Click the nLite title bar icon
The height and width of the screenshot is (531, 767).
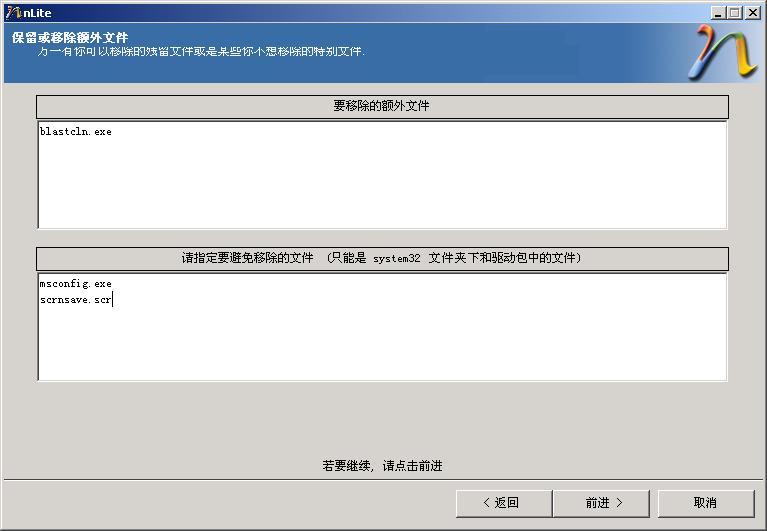pos(13,13)
